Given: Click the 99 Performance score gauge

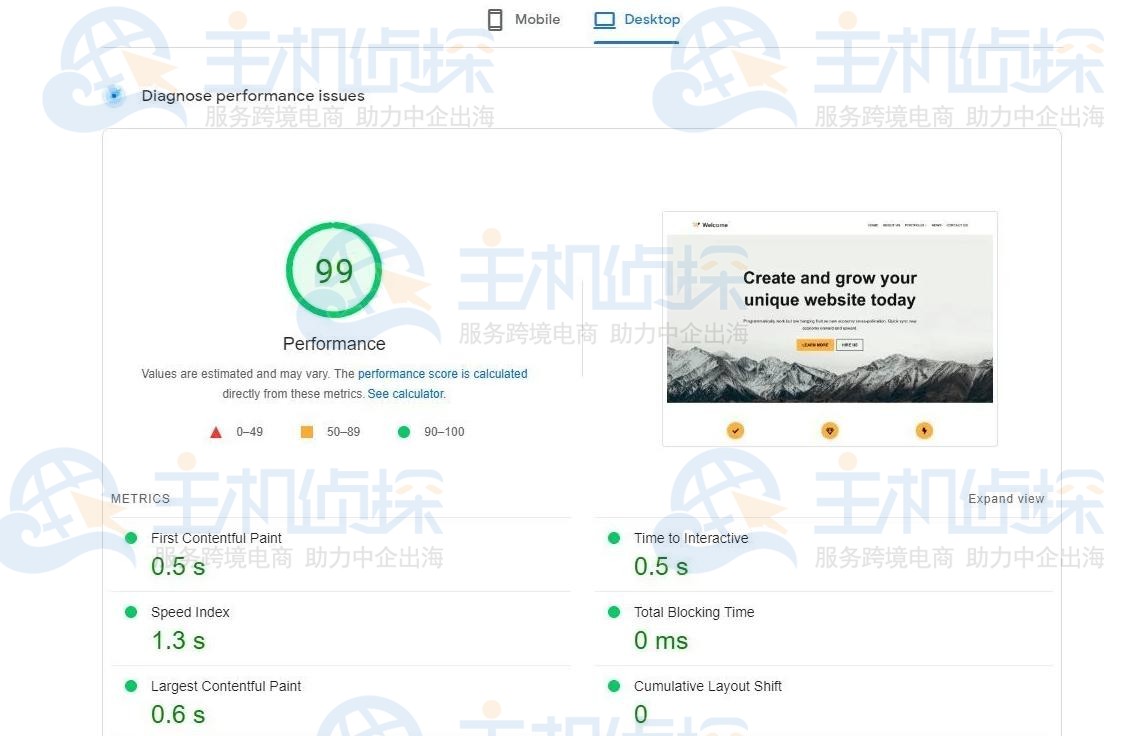Looking at the screenshot, I should [x=334, y=269].
